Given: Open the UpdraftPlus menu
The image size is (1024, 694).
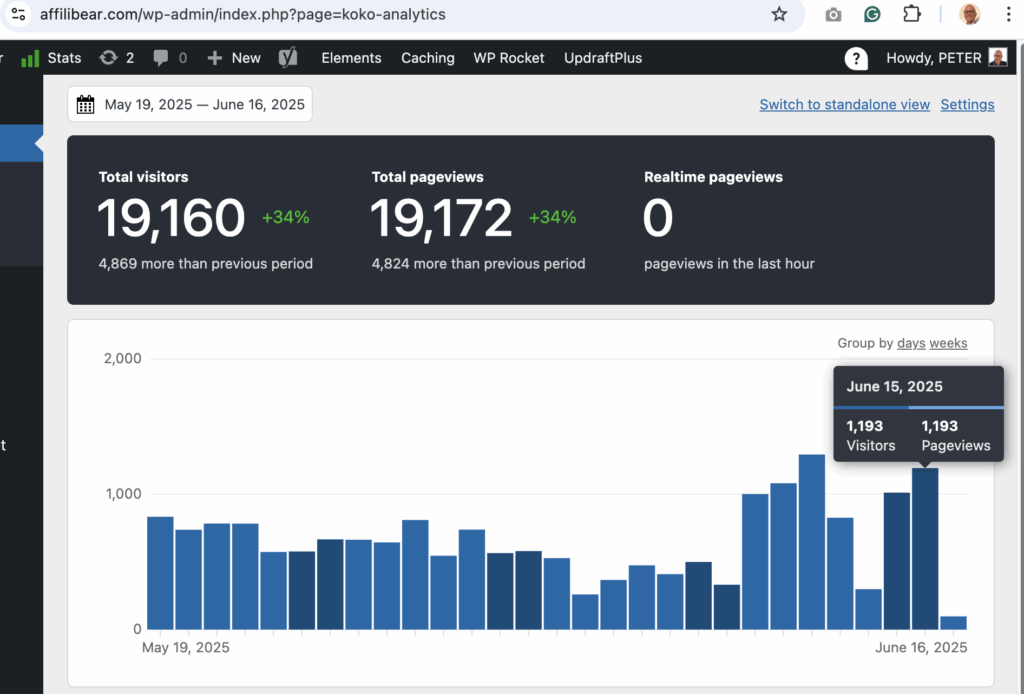Looking at the screenshot, I should click(603, 58).
